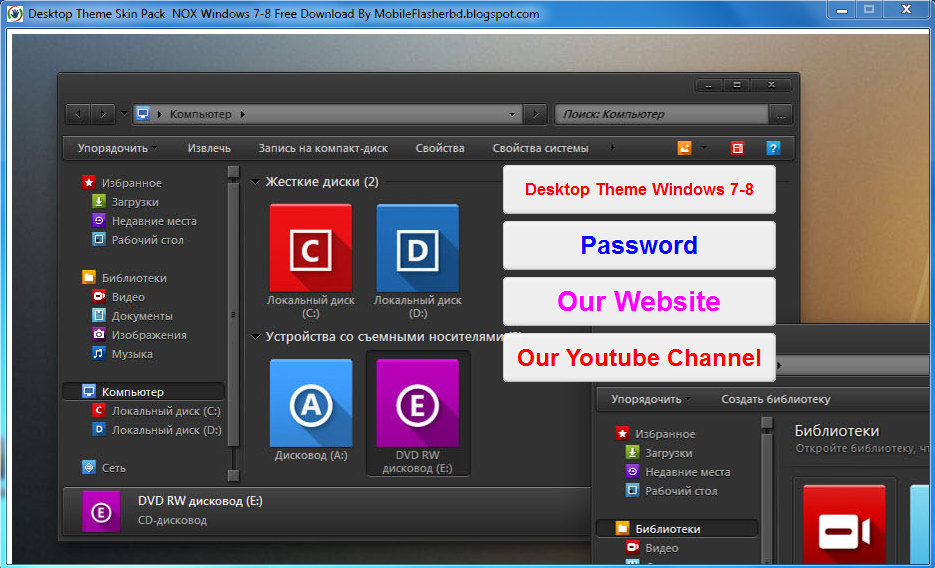Click the Компьютер breadcrumb text
This screenshot has width=935, height=568.
[x=200, y=114]
